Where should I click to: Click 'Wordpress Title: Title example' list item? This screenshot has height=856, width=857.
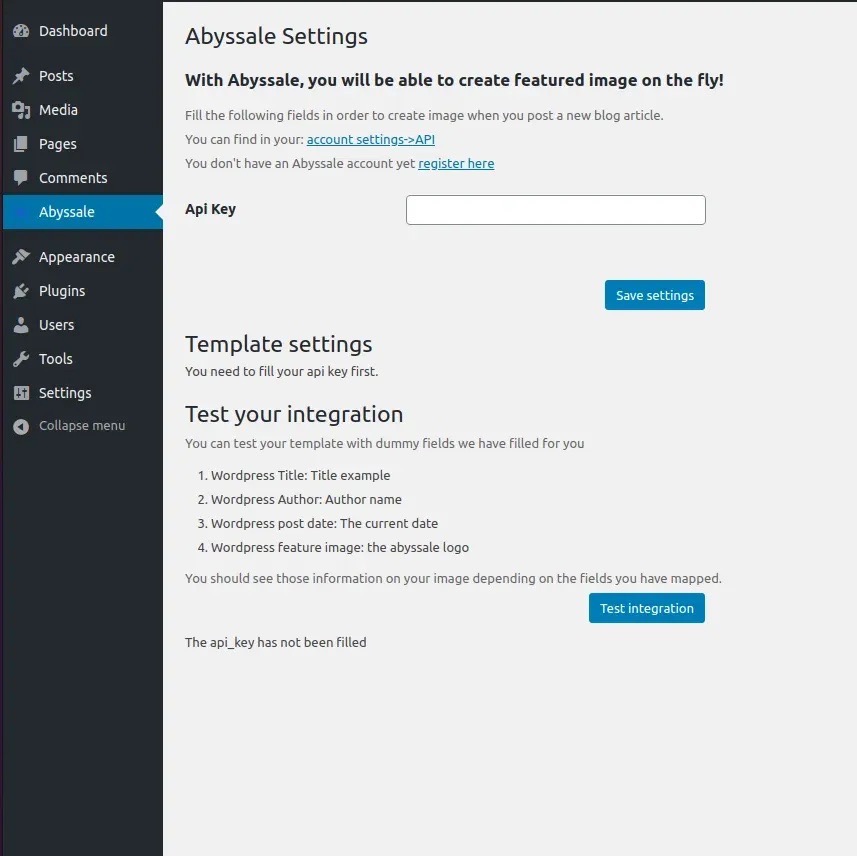click(x=301, y=476)
